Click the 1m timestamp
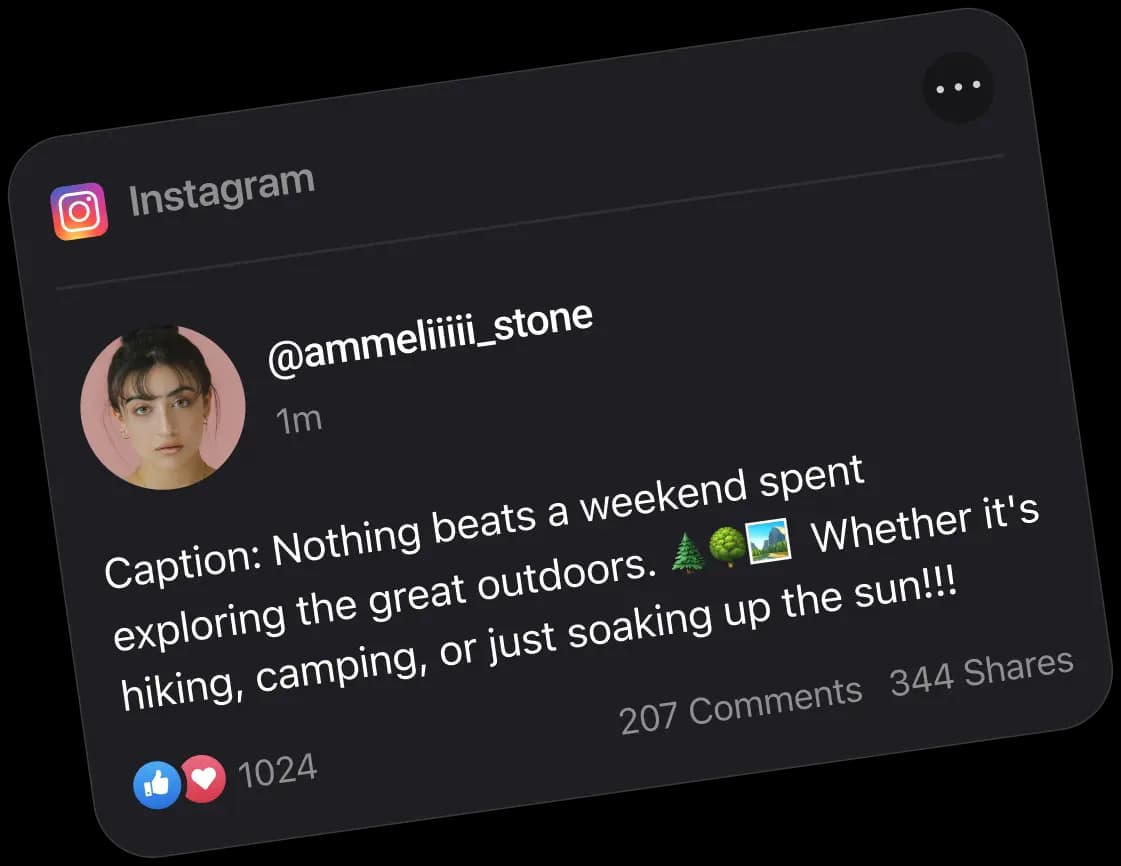Screen dimensions: 1121x866 pos(299,420)
